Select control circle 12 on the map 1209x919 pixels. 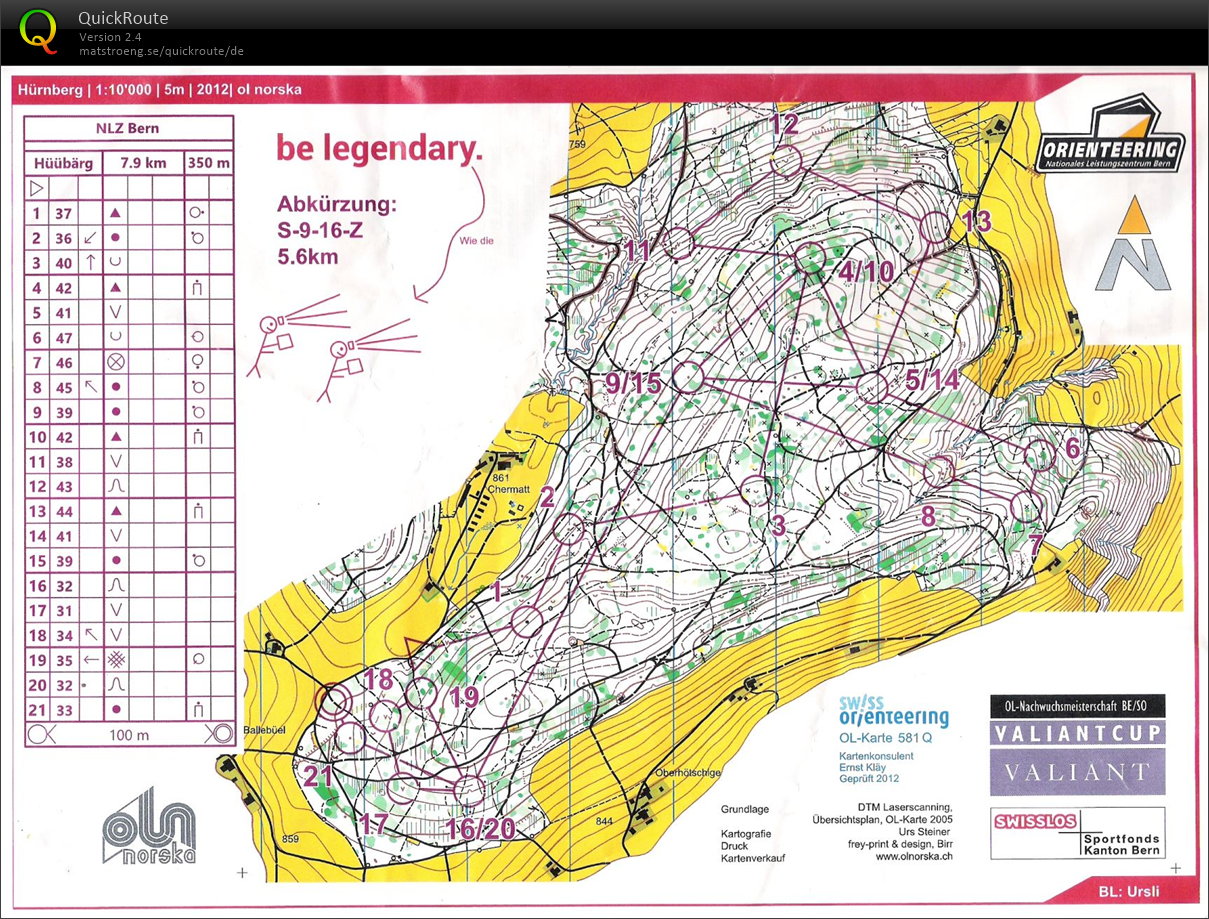coord(788,160)
